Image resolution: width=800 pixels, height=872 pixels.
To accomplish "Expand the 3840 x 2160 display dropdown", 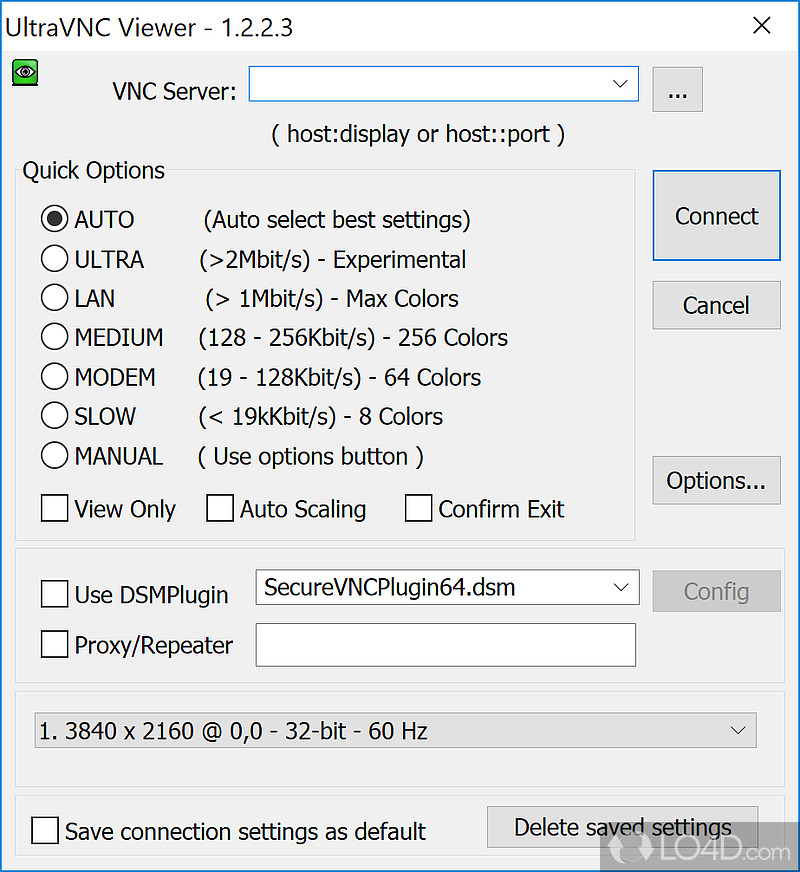I will pyautogui.click(x=738, y=731).
